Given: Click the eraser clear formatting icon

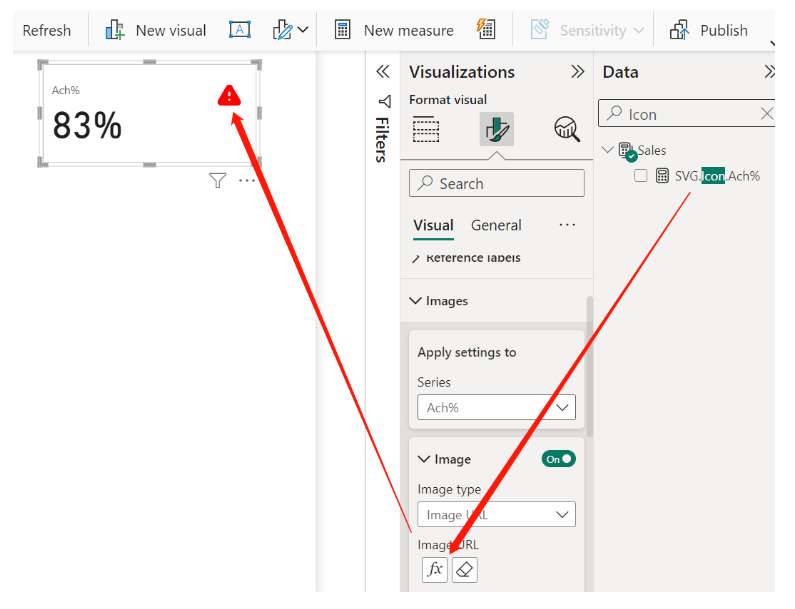Looking at the screenshot, I should click(464, 569).
